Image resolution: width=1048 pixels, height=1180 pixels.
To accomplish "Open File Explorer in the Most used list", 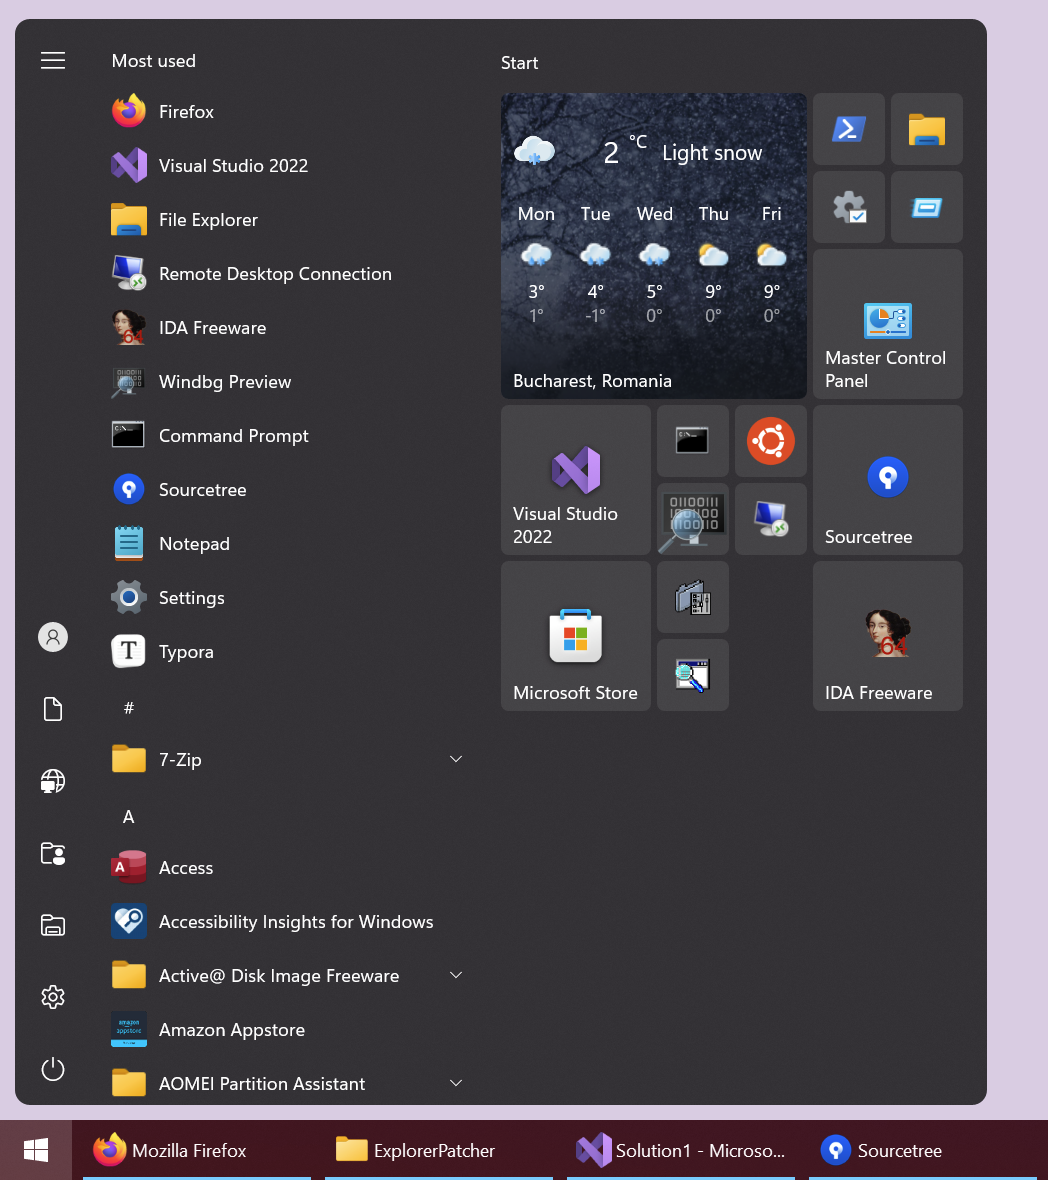I will tap(287, 220).
